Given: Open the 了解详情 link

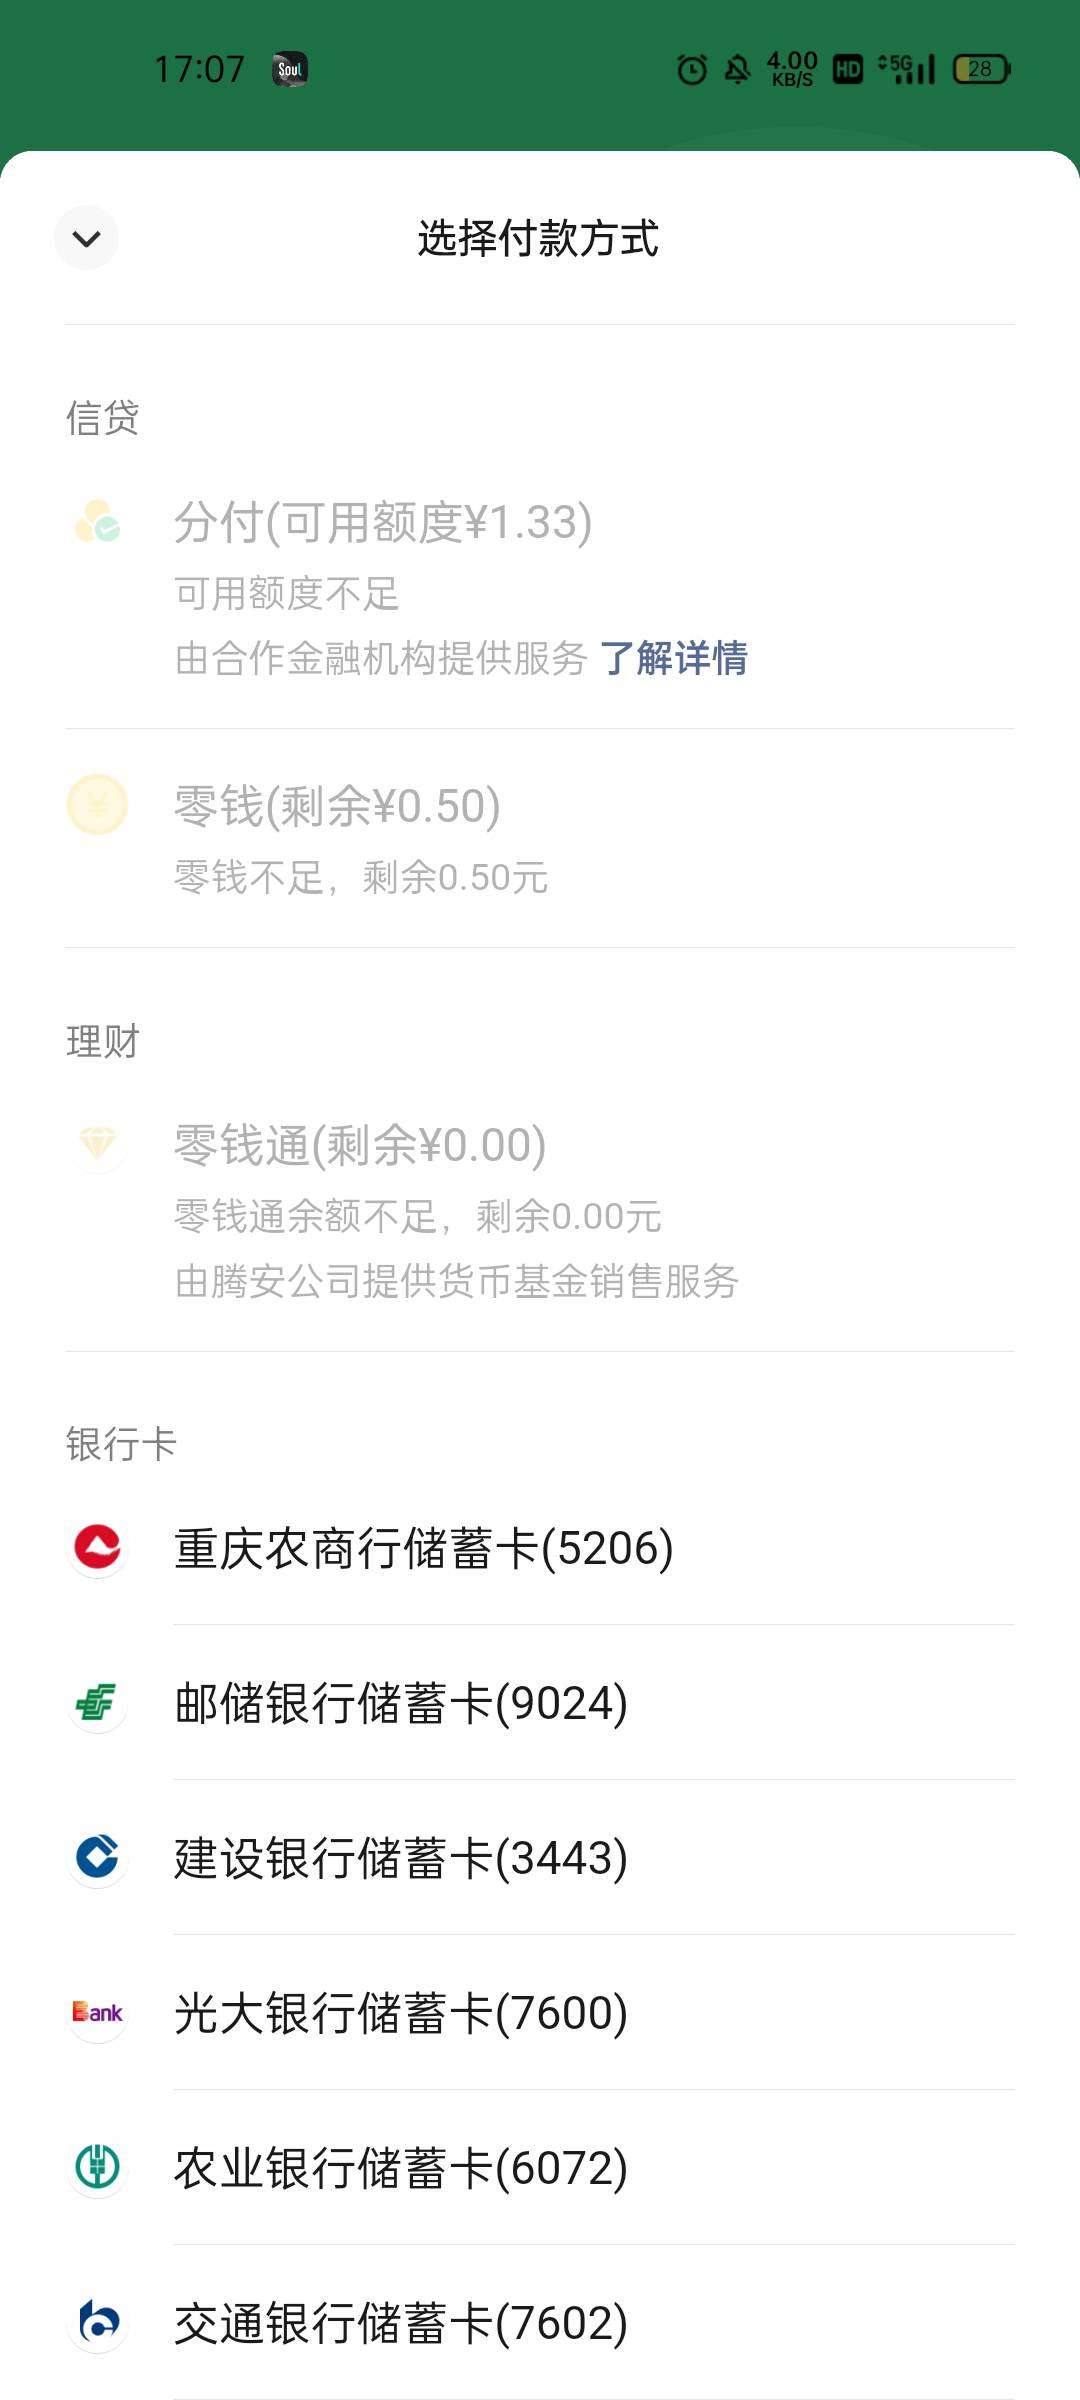Looking at the screenshot, I should 673,658.
